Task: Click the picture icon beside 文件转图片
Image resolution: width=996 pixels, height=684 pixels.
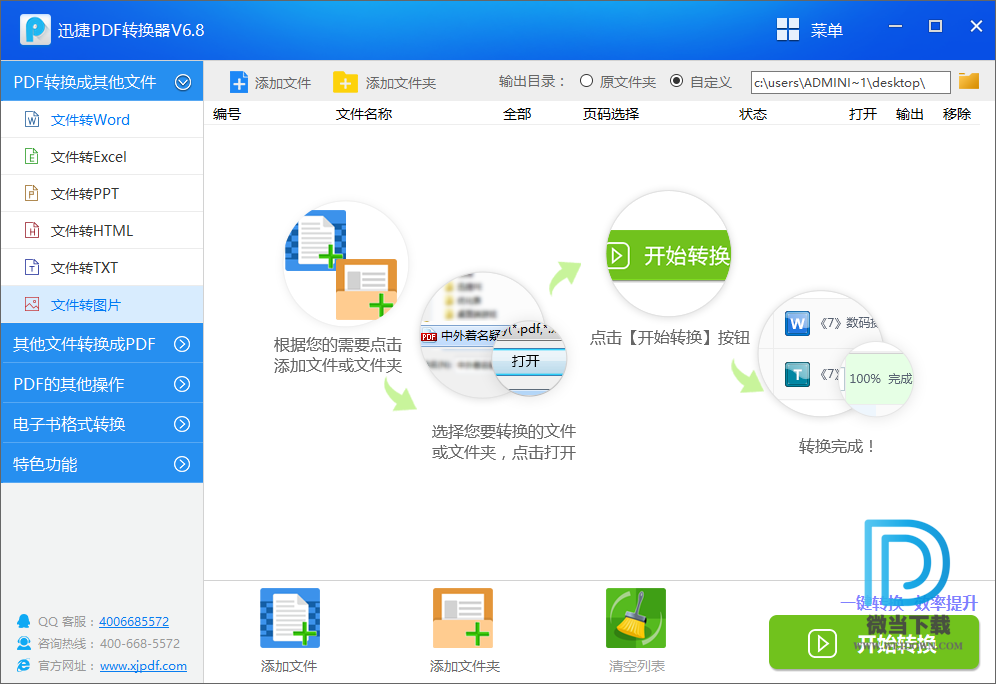Action: [x=32, y=304]
